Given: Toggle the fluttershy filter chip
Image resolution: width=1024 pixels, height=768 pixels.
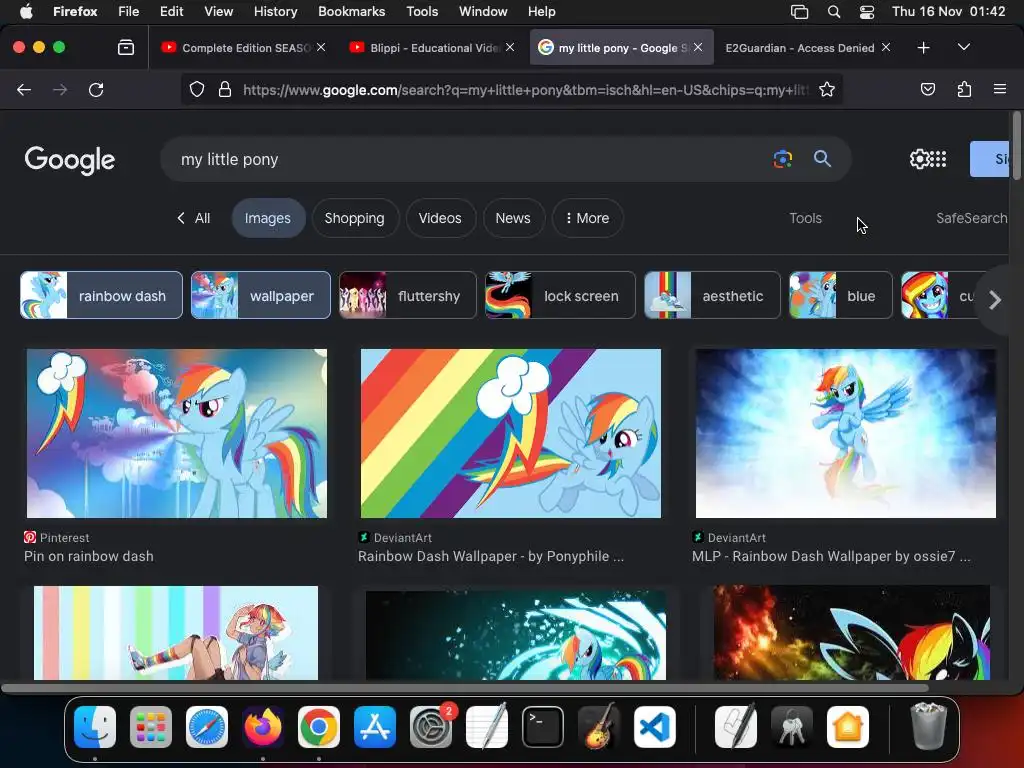Looking at the screenshot, I should 408,295.
